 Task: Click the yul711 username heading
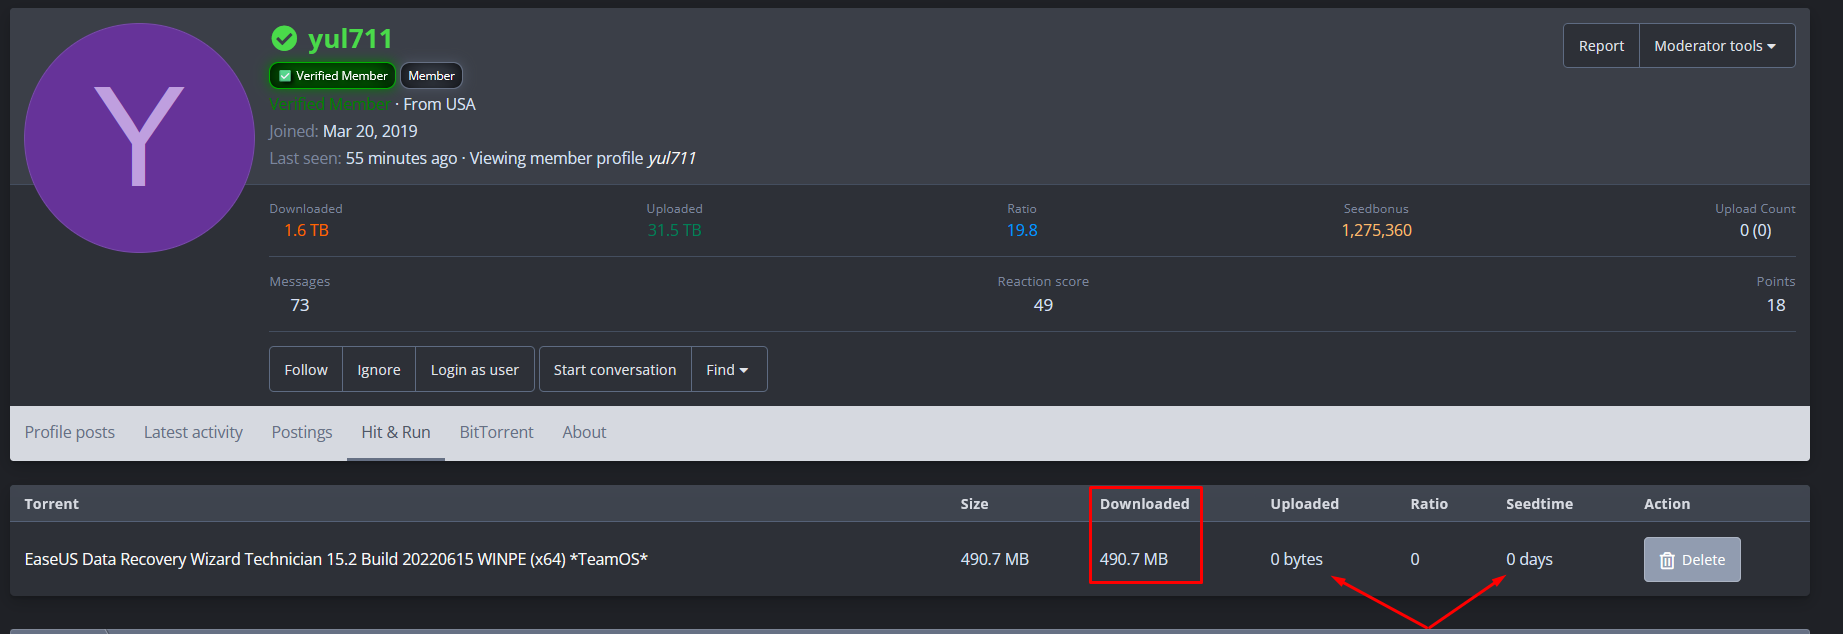coord(350,39)
